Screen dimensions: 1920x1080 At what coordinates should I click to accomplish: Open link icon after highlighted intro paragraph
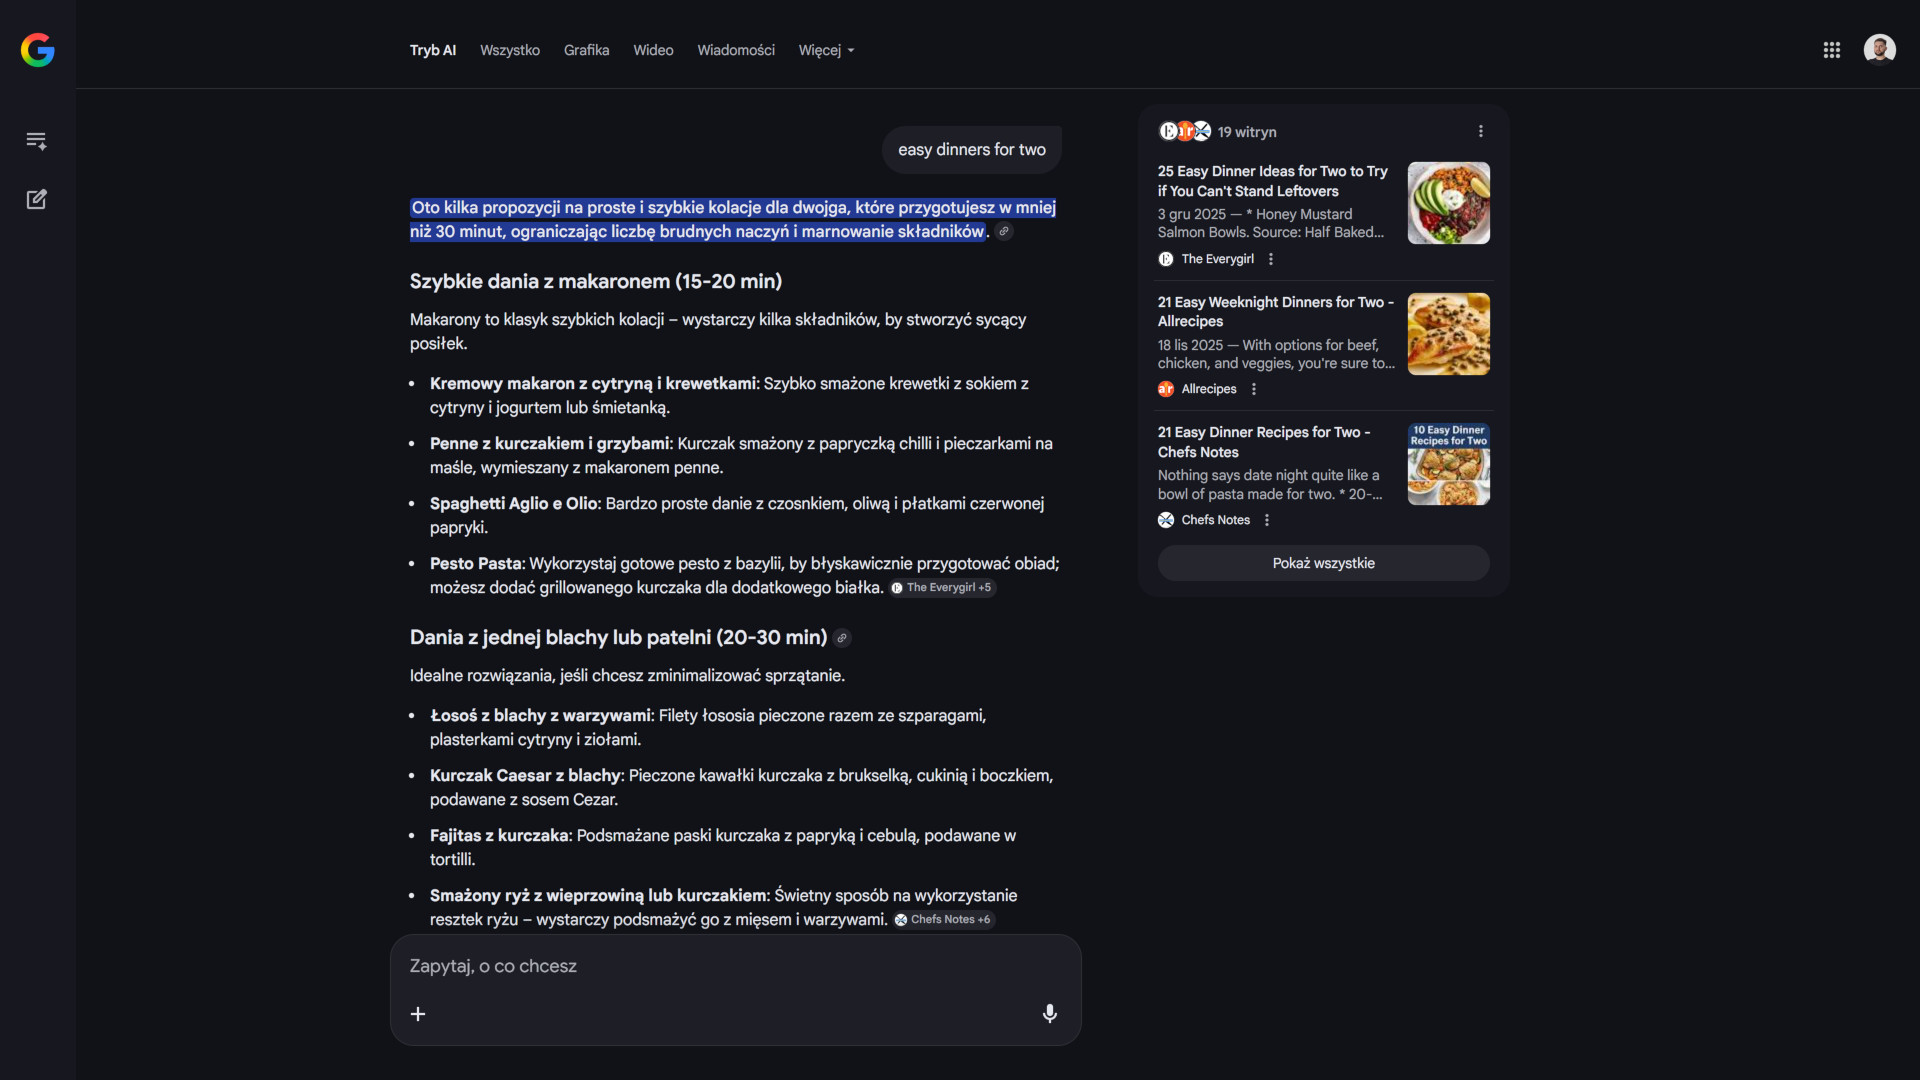click(1004, 232)
